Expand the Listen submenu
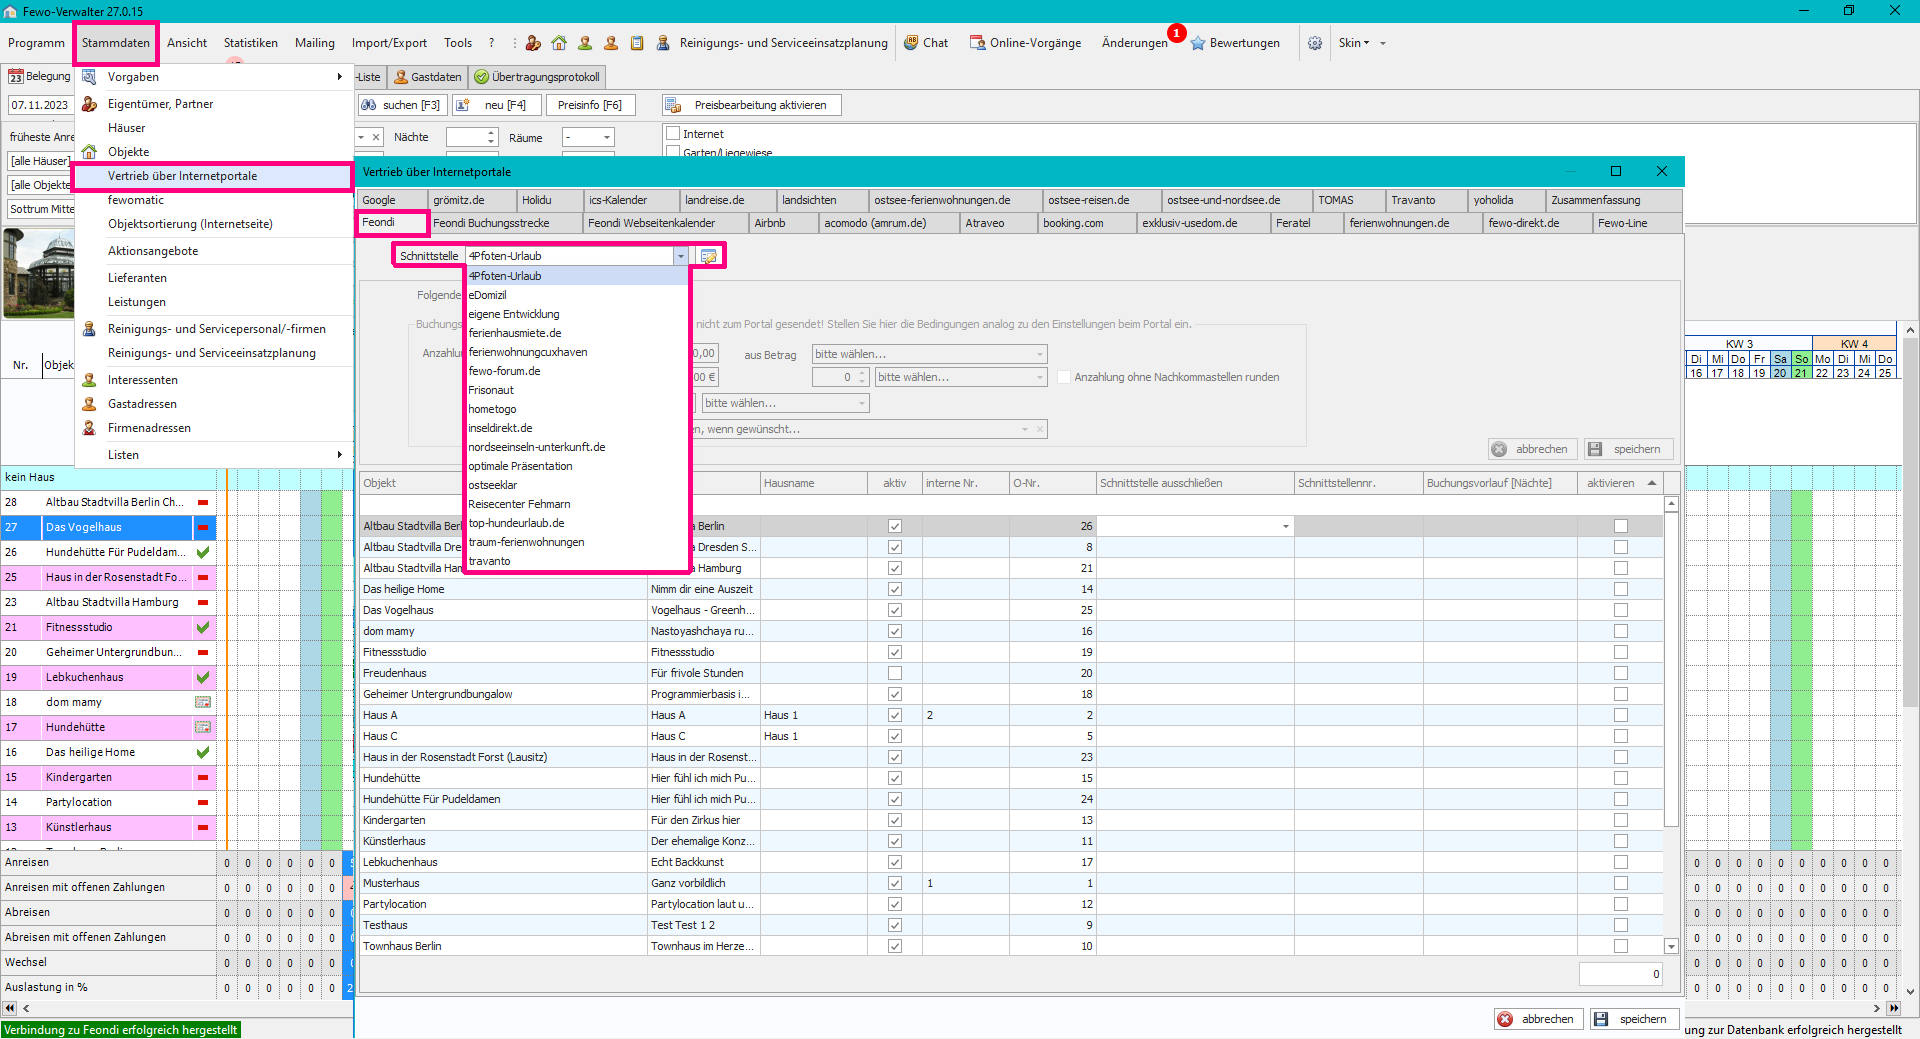Viewport: 1920px width, 1039px height. pyautogui.click(x=215, y=455)
